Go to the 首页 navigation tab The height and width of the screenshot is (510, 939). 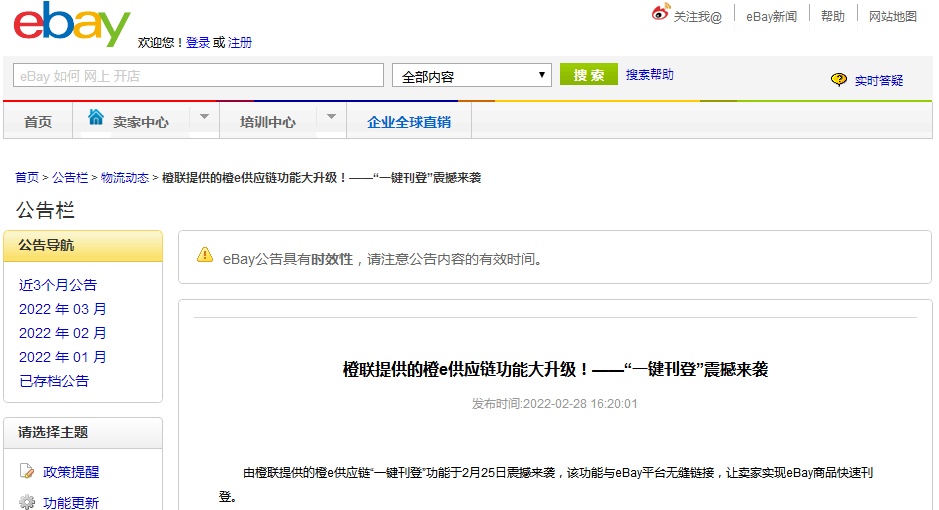pos(38,122)
